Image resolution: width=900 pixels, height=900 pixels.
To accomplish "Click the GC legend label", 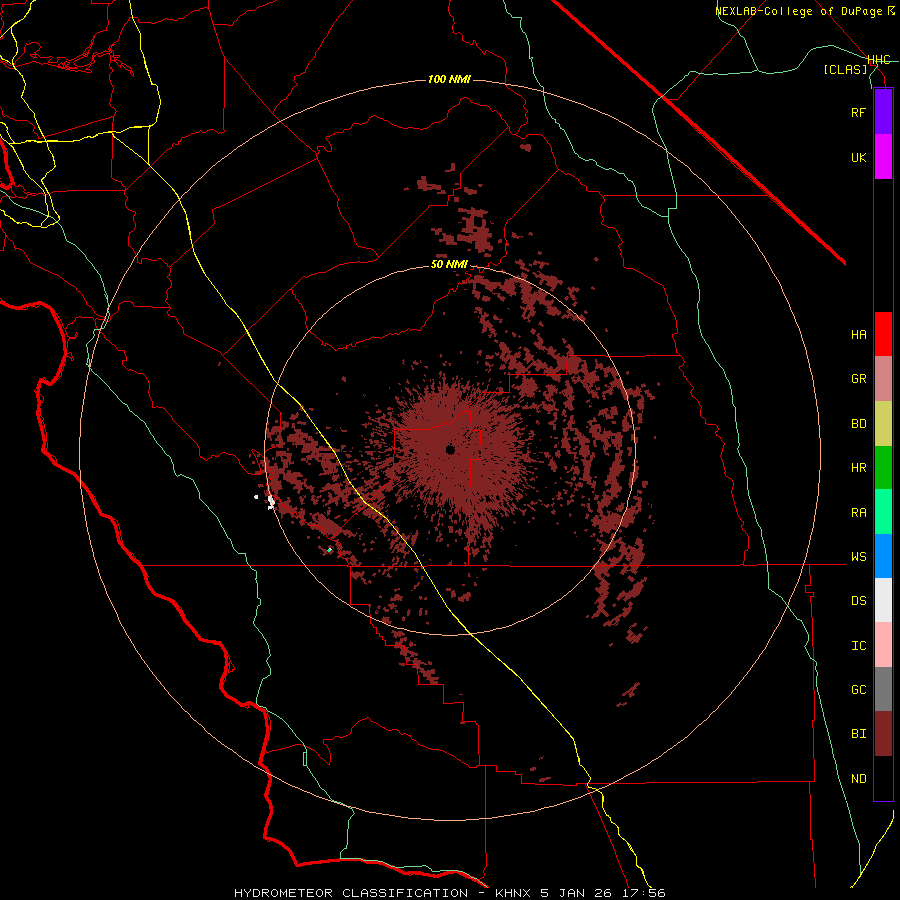I will point(858,690).
